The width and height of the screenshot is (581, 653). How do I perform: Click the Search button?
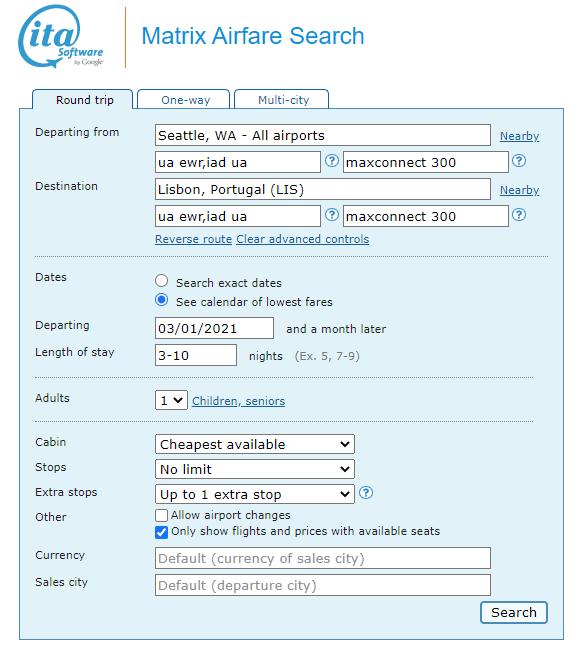coord(514,613)
